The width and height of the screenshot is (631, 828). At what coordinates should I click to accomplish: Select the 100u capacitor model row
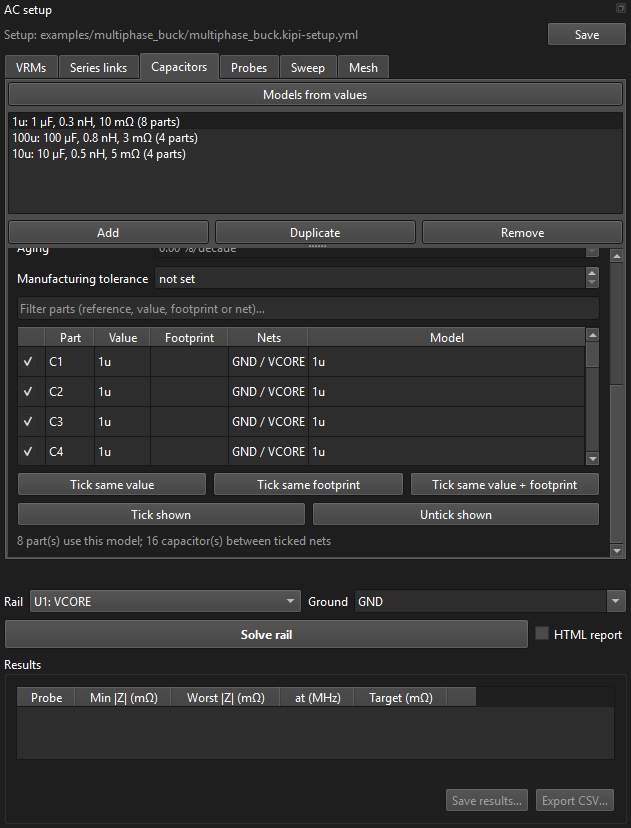(x=315, y=138)
